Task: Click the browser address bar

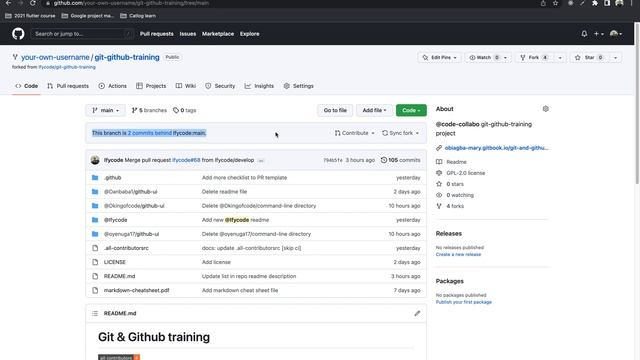Action: click(286, 3)
